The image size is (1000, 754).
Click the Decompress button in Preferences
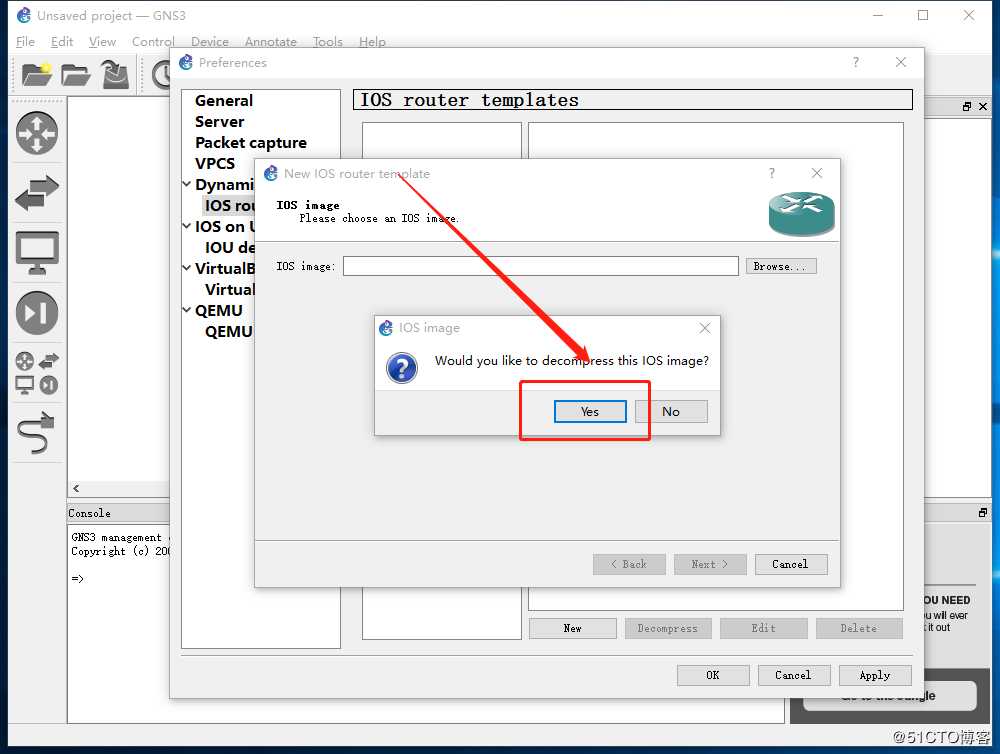[668, 628]
